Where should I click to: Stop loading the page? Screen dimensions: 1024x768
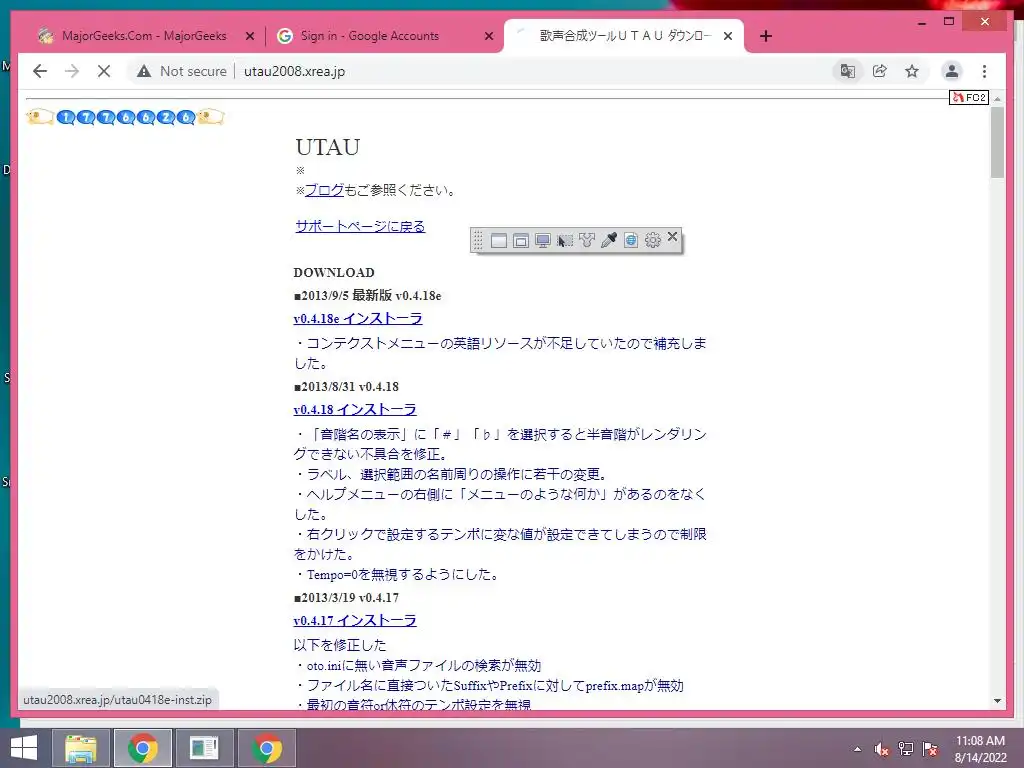104,71
